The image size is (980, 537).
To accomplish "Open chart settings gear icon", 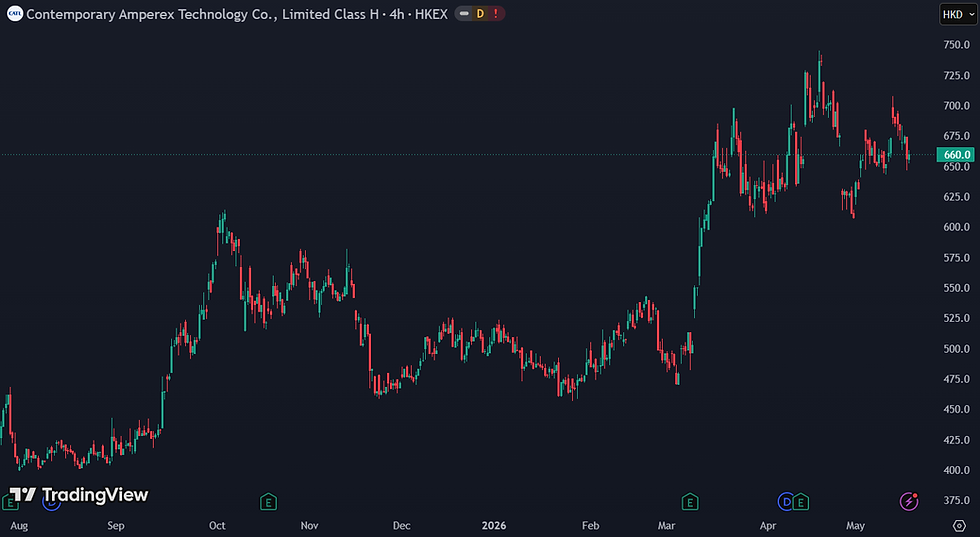I will [959, 526].
